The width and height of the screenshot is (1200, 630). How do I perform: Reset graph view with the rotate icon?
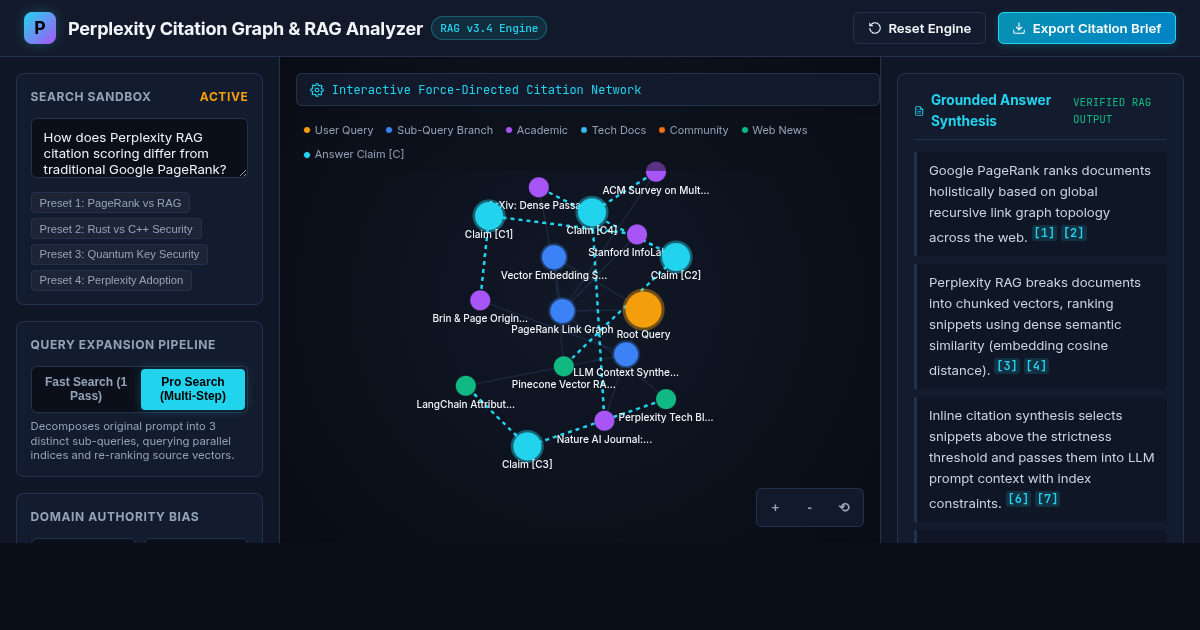click(x=844, y=507)
